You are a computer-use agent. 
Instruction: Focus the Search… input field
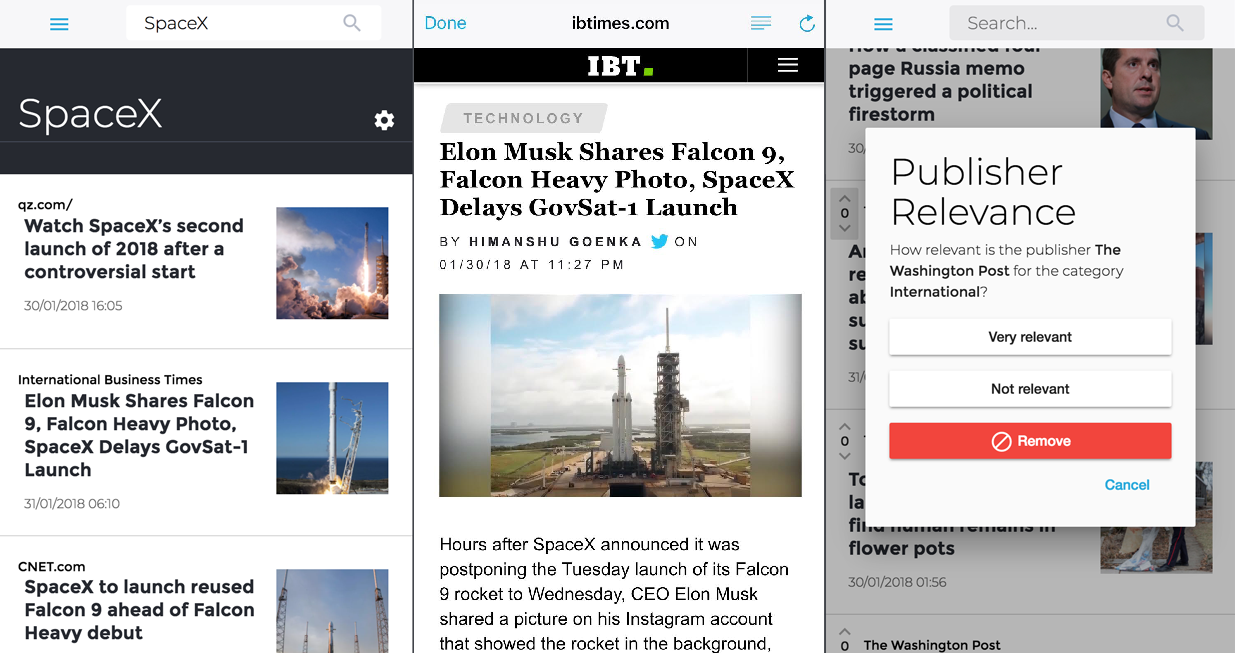click(1060, 23)
